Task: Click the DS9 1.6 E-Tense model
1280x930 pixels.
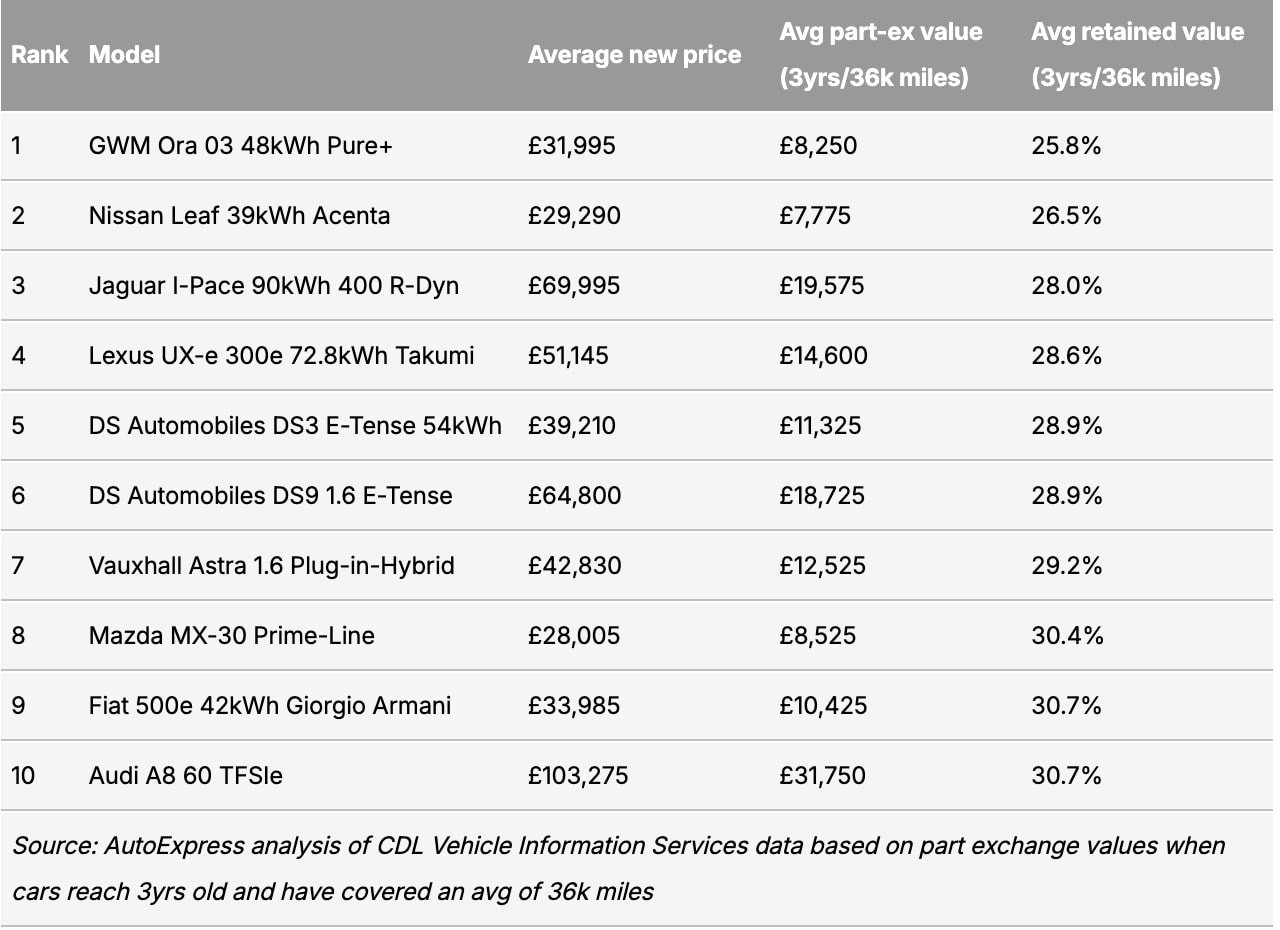Action: click(x=270, y=496)
